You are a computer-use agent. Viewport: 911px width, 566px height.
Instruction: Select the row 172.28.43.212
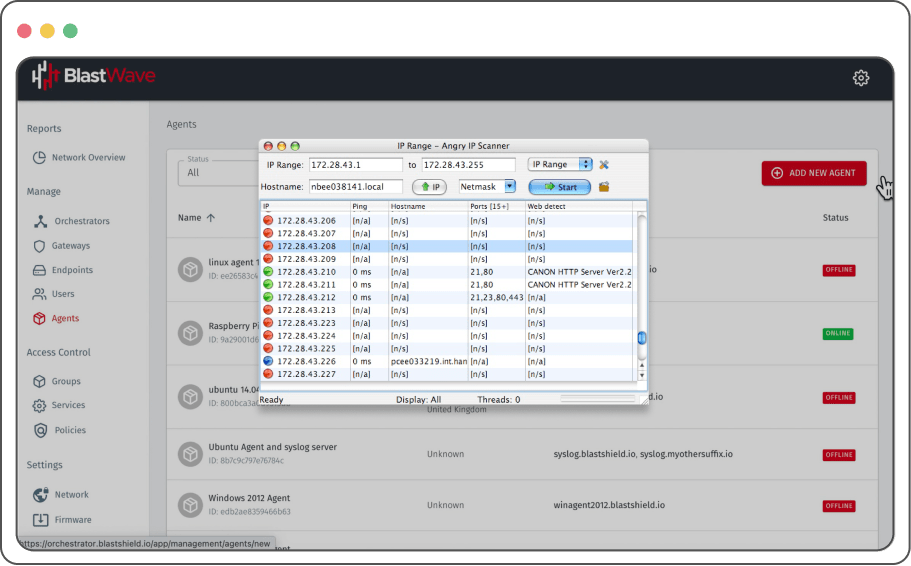pos(447,298)
